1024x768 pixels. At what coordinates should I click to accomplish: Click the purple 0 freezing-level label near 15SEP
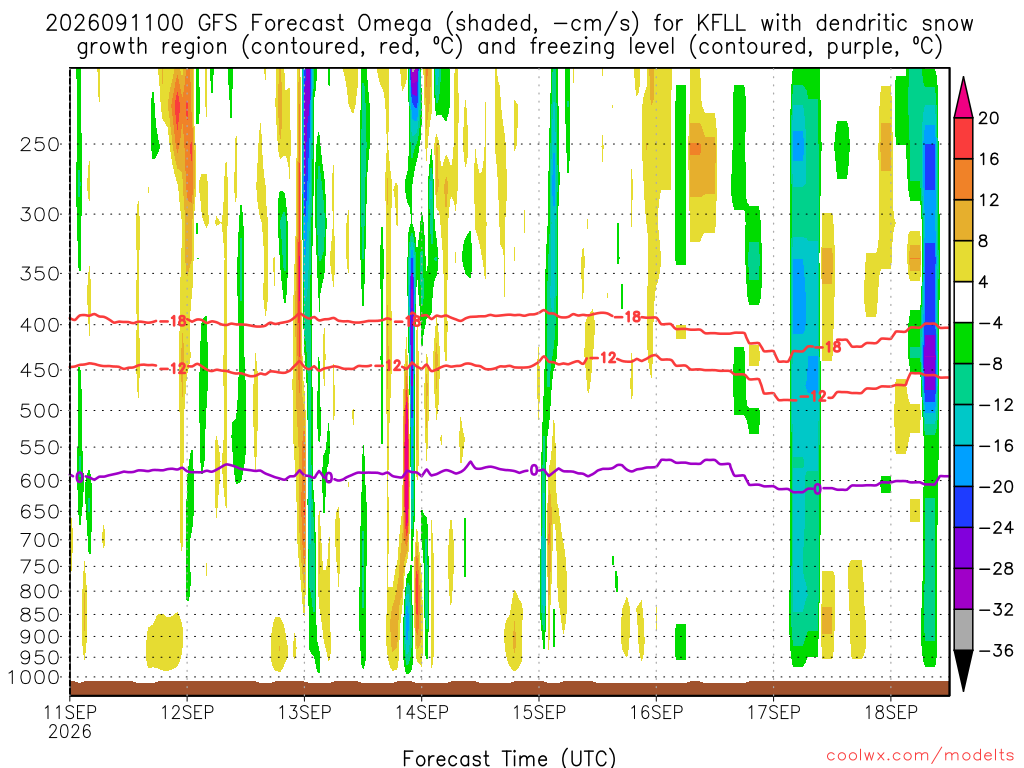tap(534, 470)
